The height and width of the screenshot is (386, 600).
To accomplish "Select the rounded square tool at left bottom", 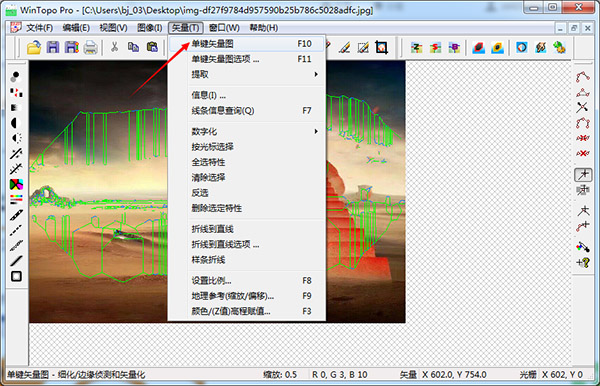I will pyautogui.click(x=16, y=276).
